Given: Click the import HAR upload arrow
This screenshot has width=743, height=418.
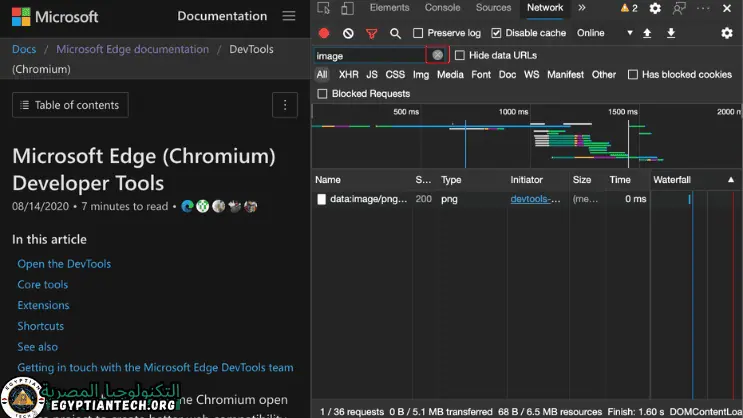Looking at the screenshot, I should tap(647, 33).
